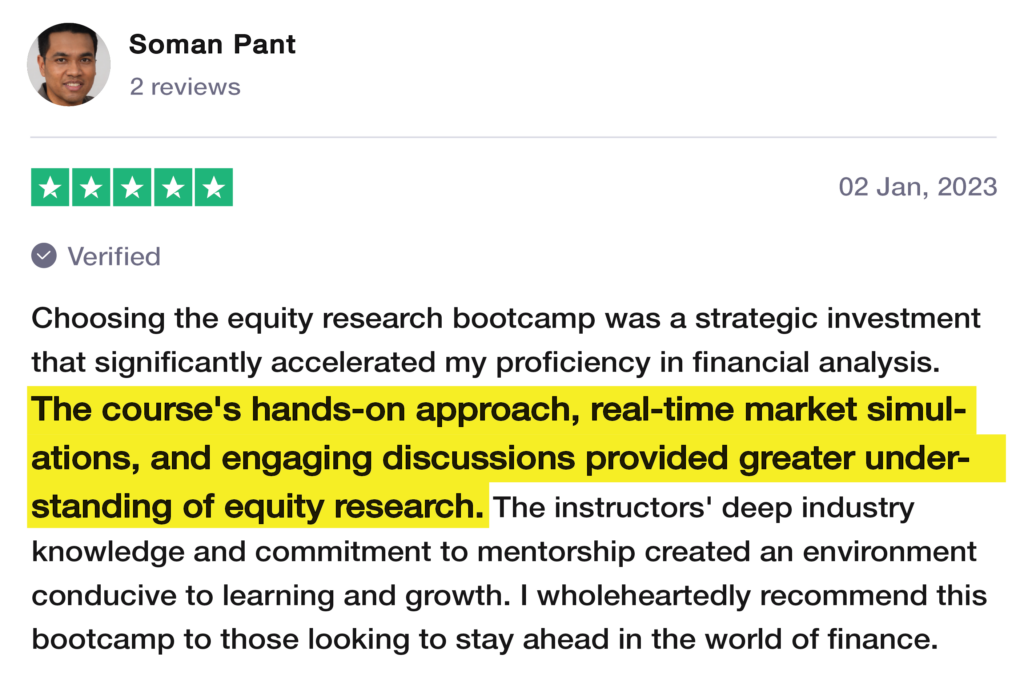Image resolution: width=1024 pixels, height=700 pixels.
Task: Open the "2 reviews" link
Action: [x=185, y=87]
